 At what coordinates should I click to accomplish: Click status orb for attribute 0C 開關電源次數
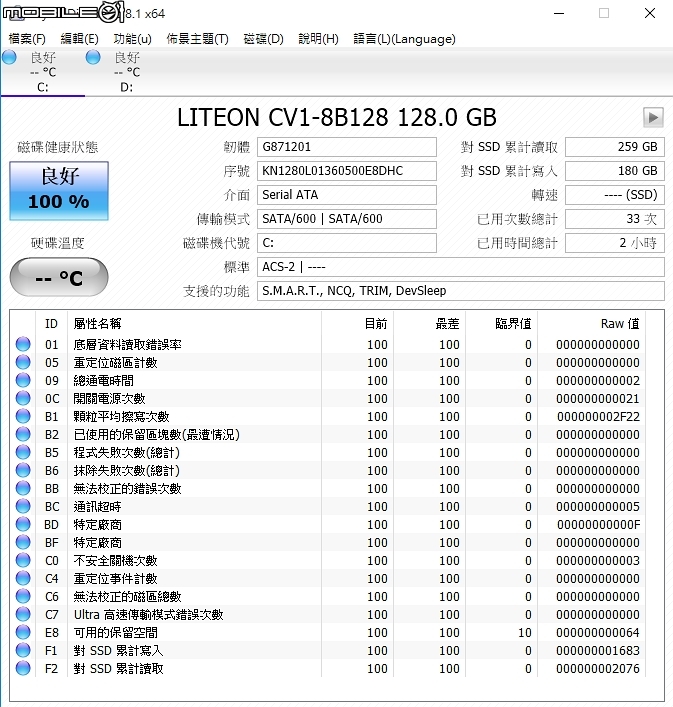pos(23,398)
